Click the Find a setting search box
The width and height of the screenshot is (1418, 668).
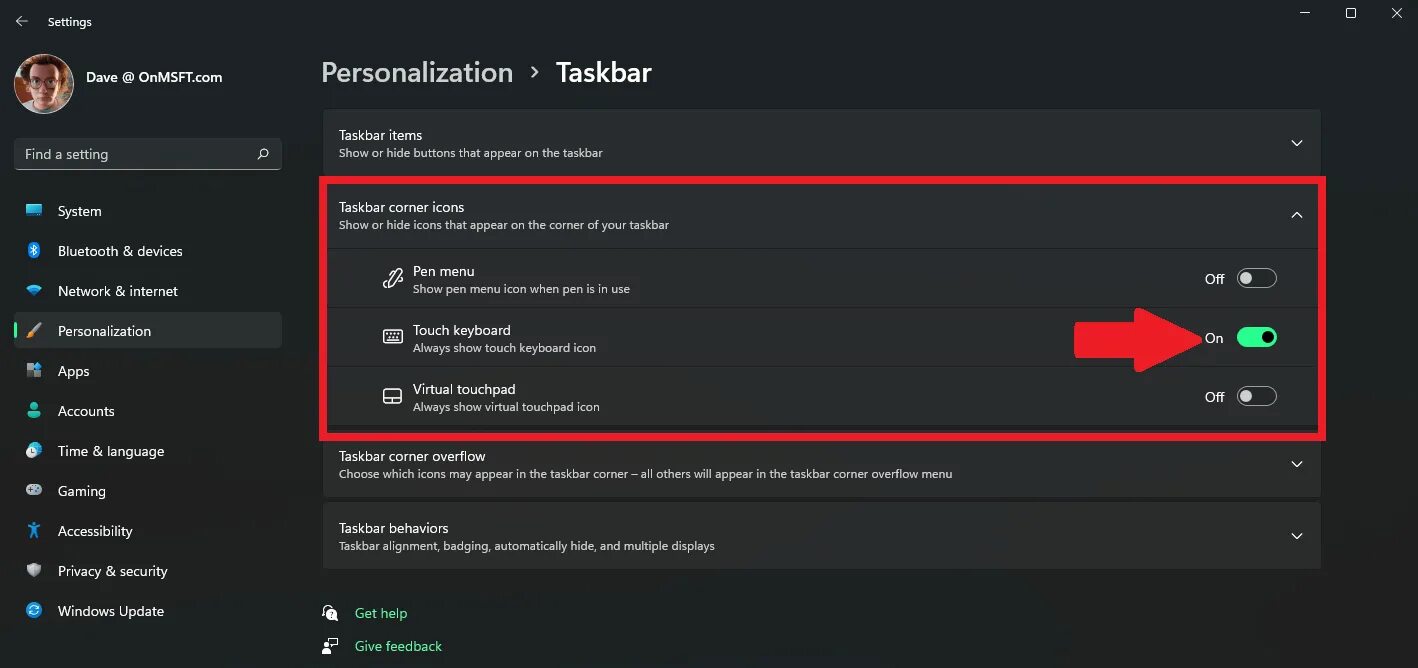coord(135,154)
